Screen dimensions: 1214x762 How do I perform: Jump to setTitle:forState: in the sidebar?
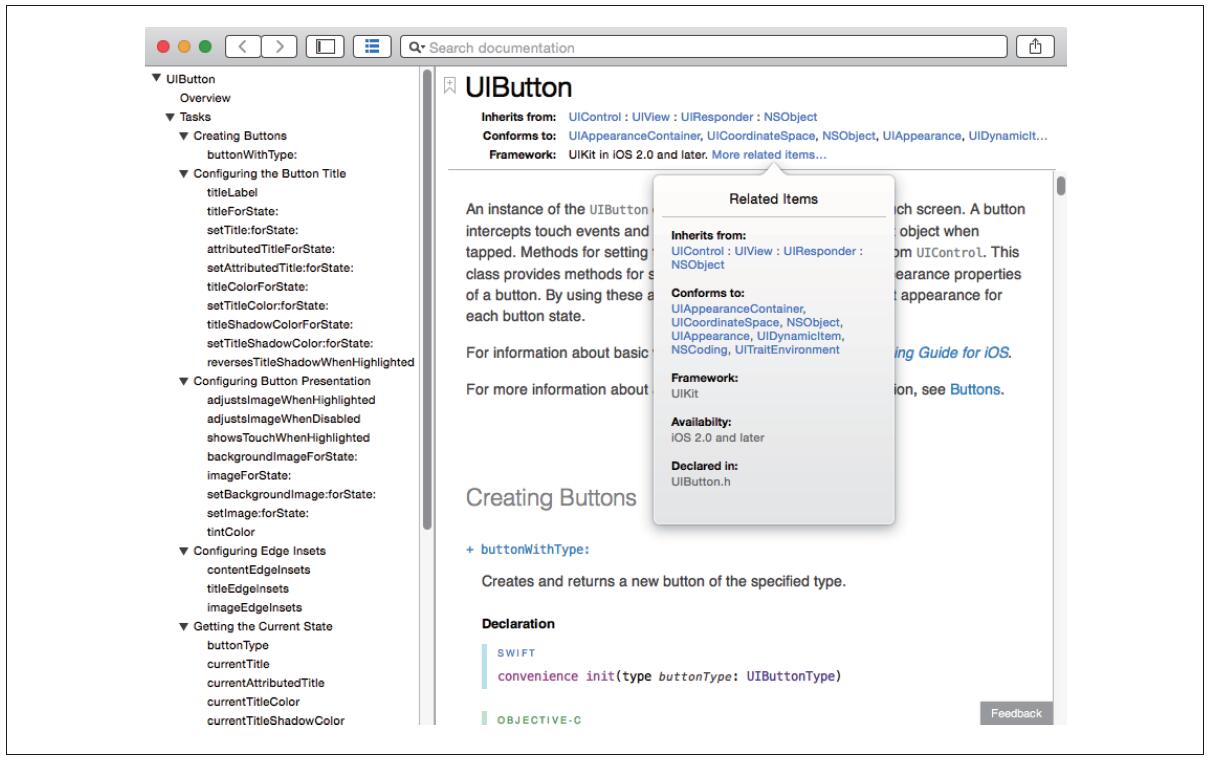[252, 230]
